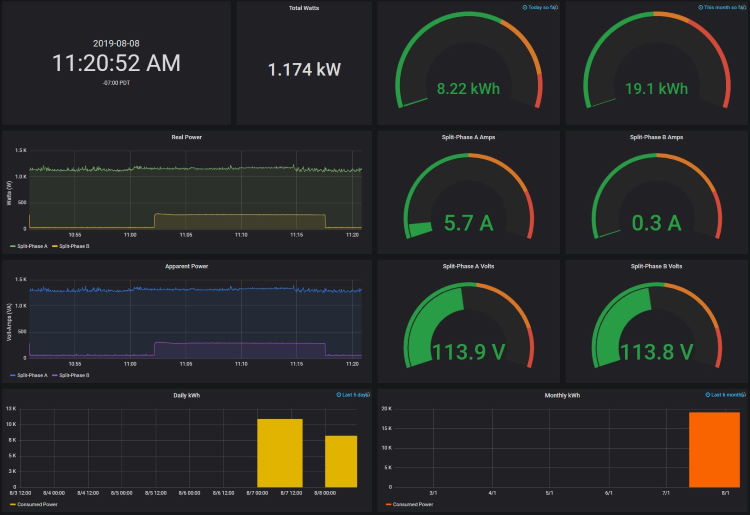This screenshot has width=750, height=515.
Task: Click the shorter yellow bar in Daily kWh
Action: click(341, 461)
